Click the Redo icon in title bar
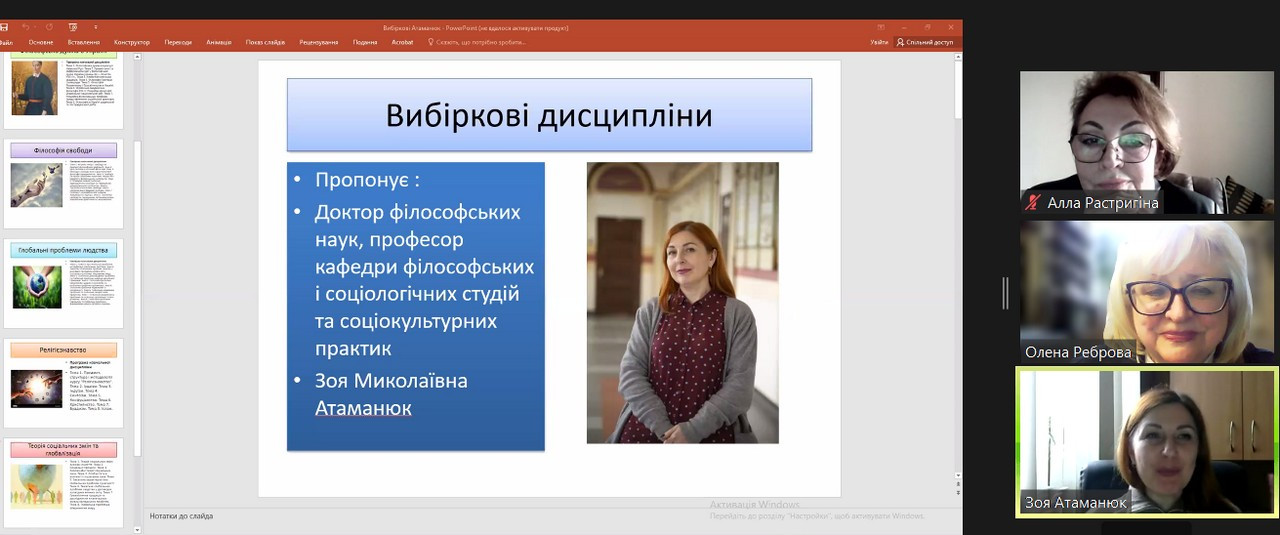1280x535 pixels. [49, 27]
